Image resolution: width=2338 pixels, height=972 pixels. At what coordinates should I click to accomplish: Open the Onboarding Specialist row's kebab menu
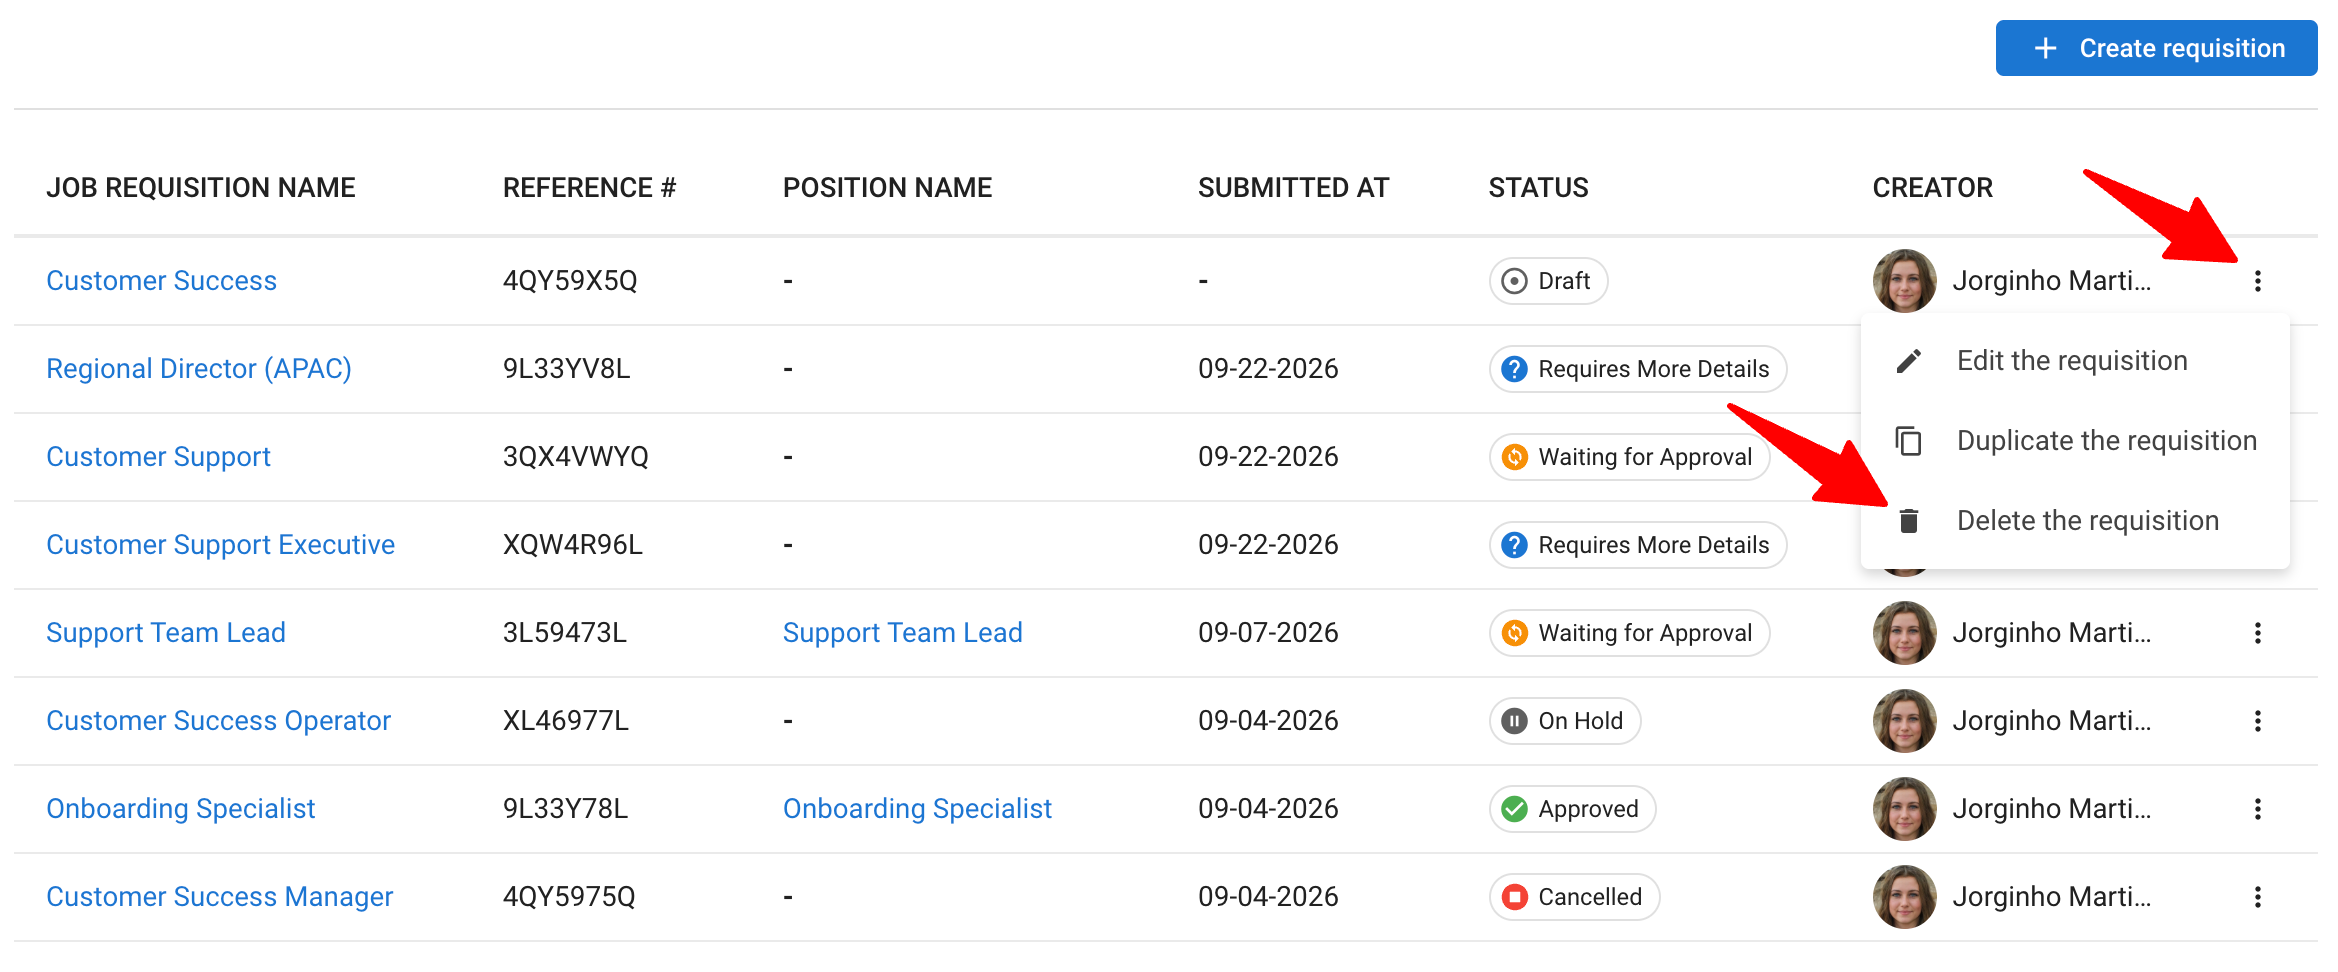[2257, 809]
